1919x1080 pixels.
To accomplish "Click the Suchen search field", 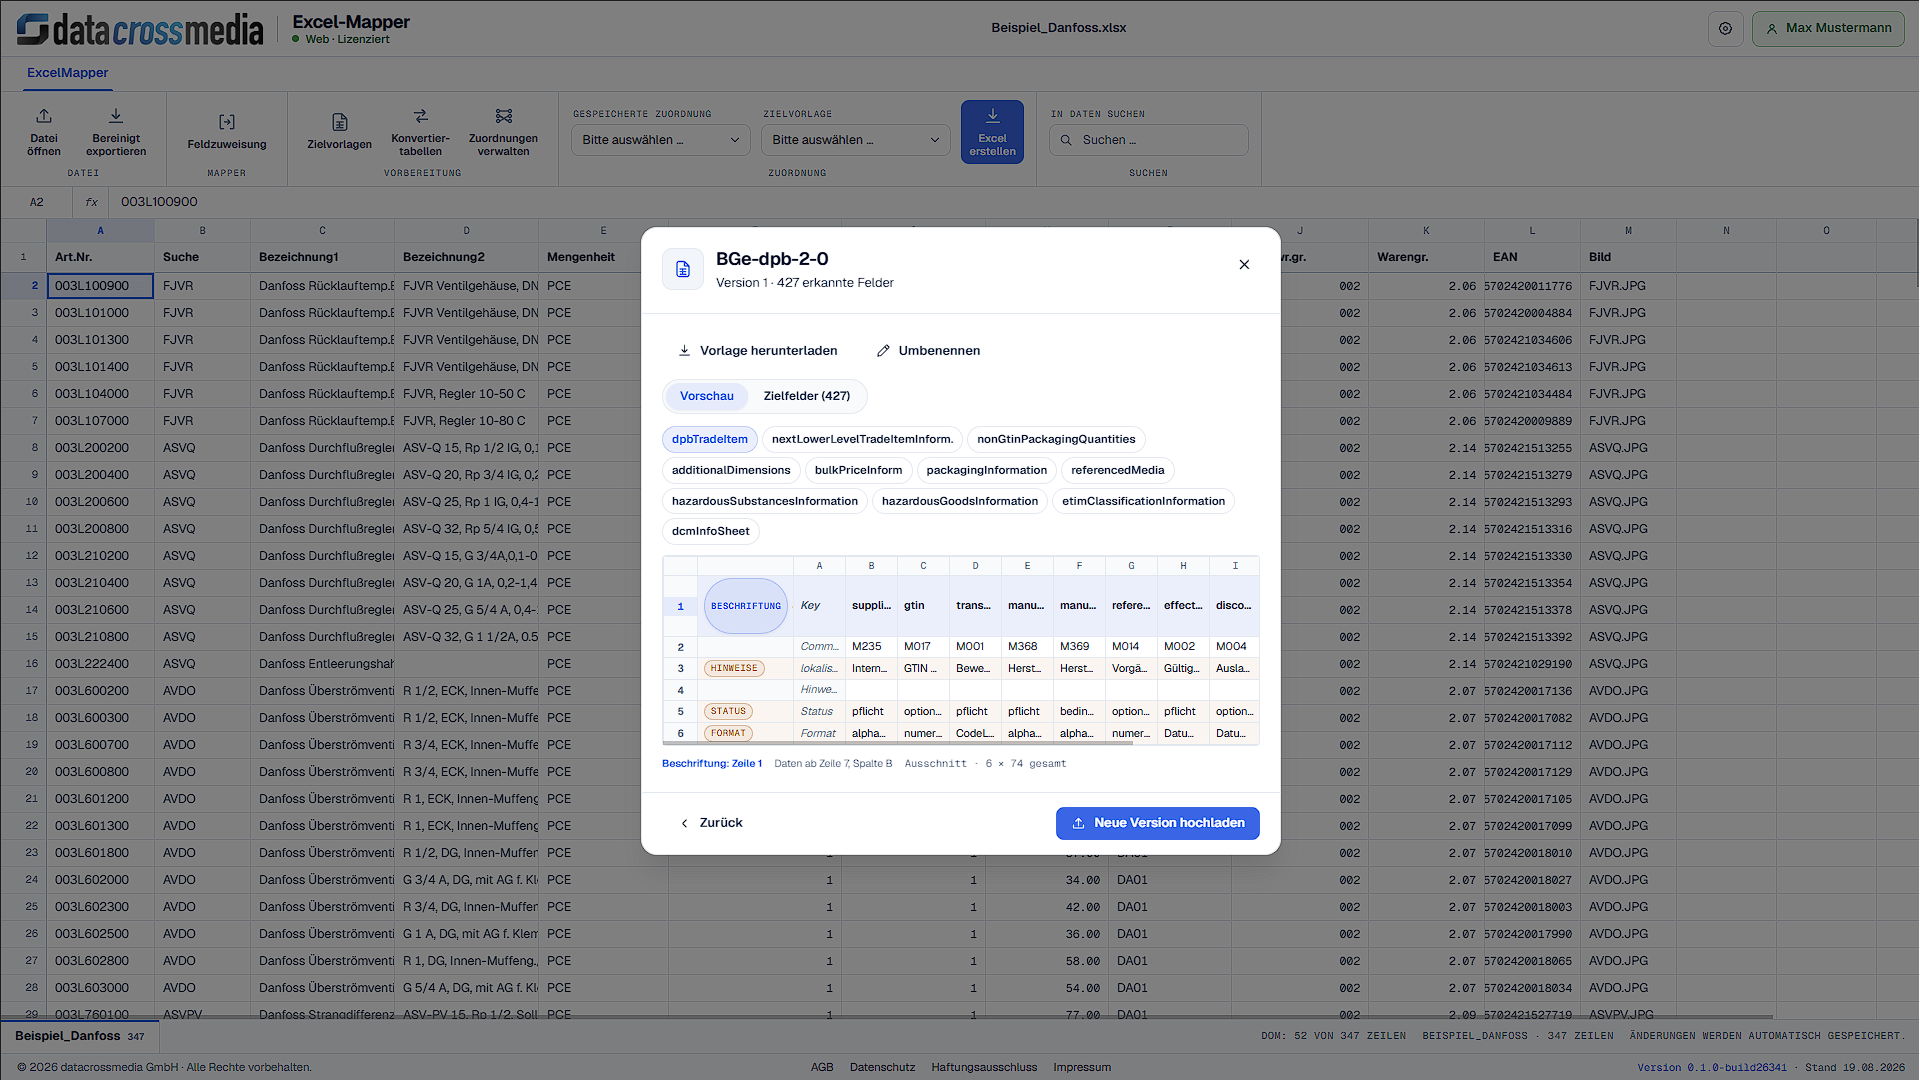I will pyautogui.click(x=1148, y=140).
